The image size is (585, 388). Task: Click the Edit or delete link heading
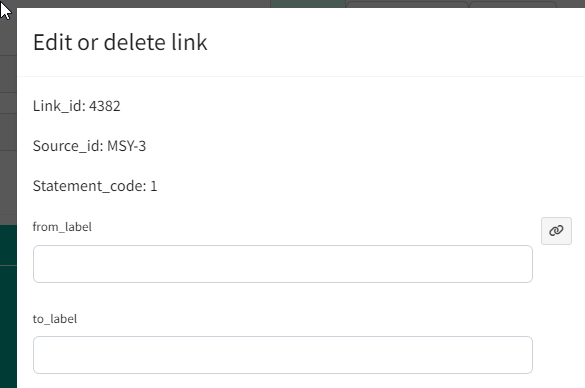click(x=120, y=42)
